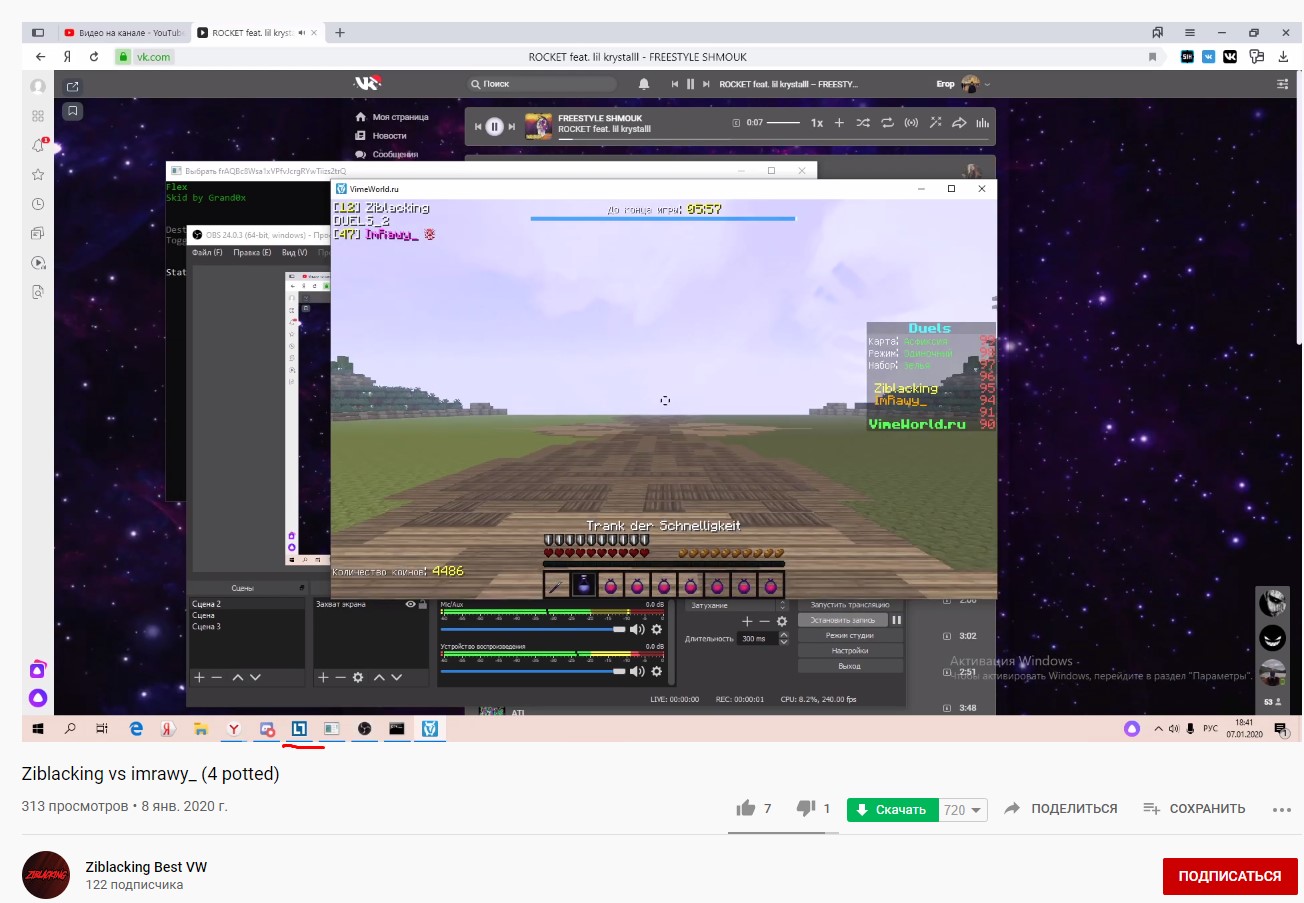The height and width of the screenshot is (903, 1304).
Task: Open sidebar notifications bell with badge
Action: (x=38, y=146)
